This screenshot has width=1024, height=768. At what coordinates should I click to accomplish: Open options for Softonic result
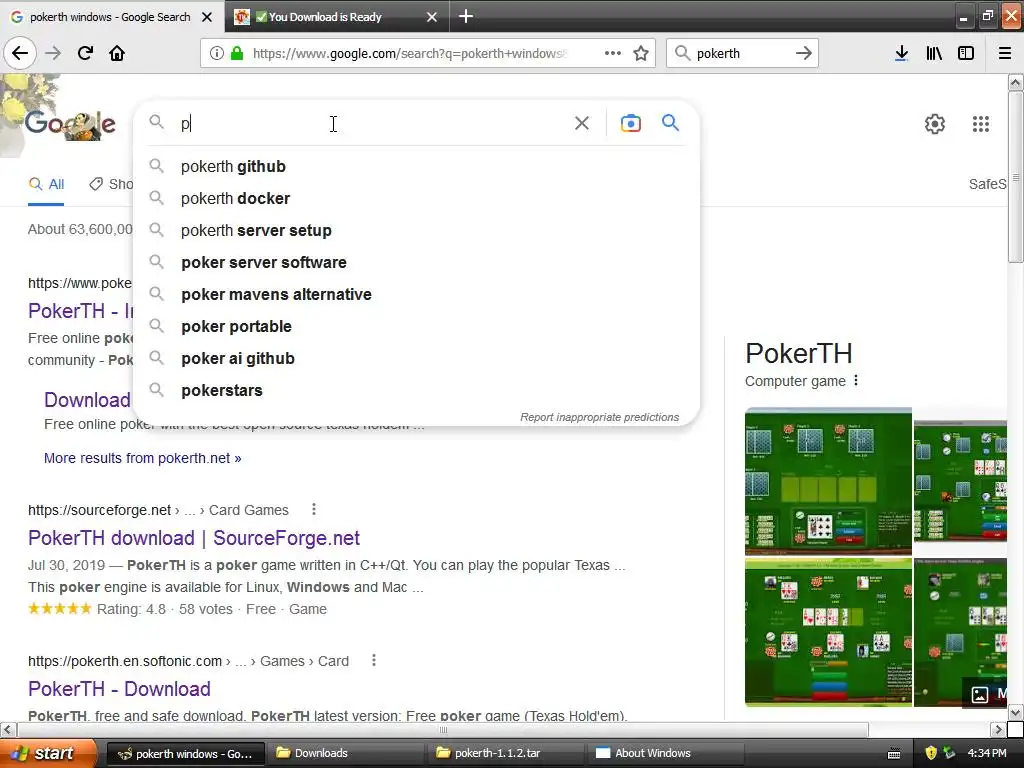[374, 660]
